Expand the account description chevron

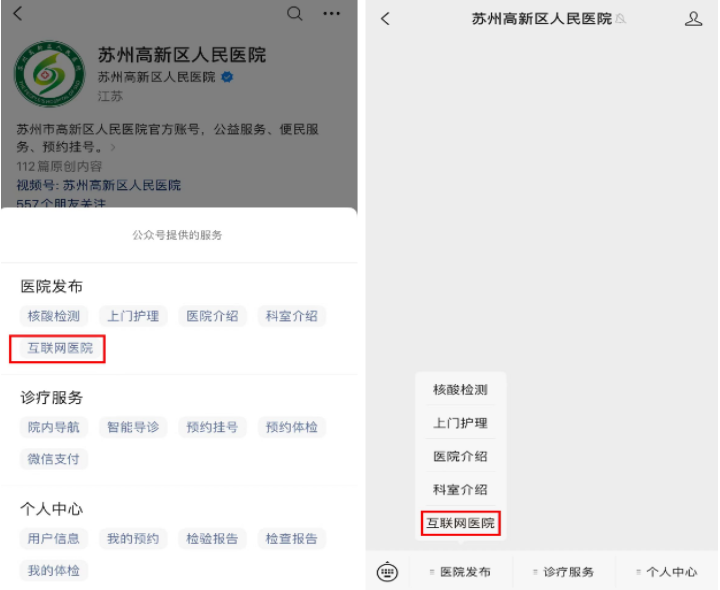coord(113,147)
